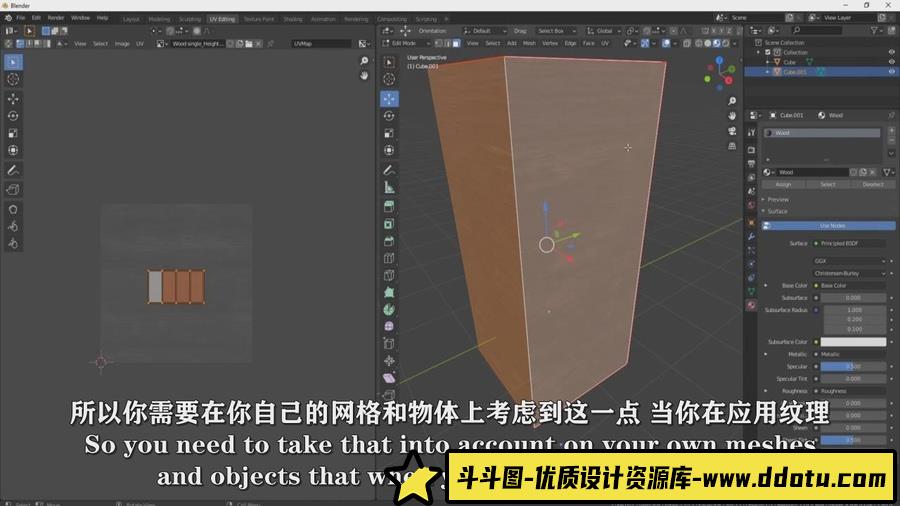This screenshot has height=506, width=900.
Task: Select the Poly Build tool
Action: click(x=389, y=293)
